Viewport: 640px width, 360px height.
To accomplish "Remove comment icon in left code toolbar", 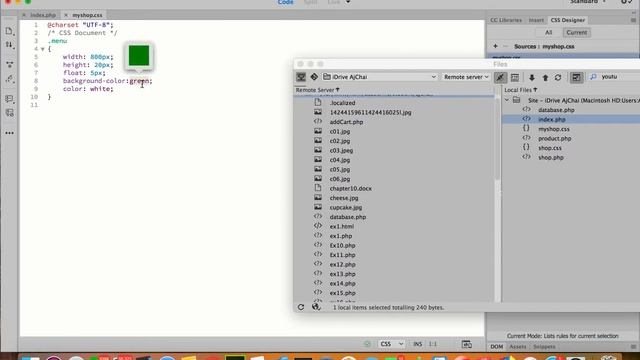I will 9,113.
